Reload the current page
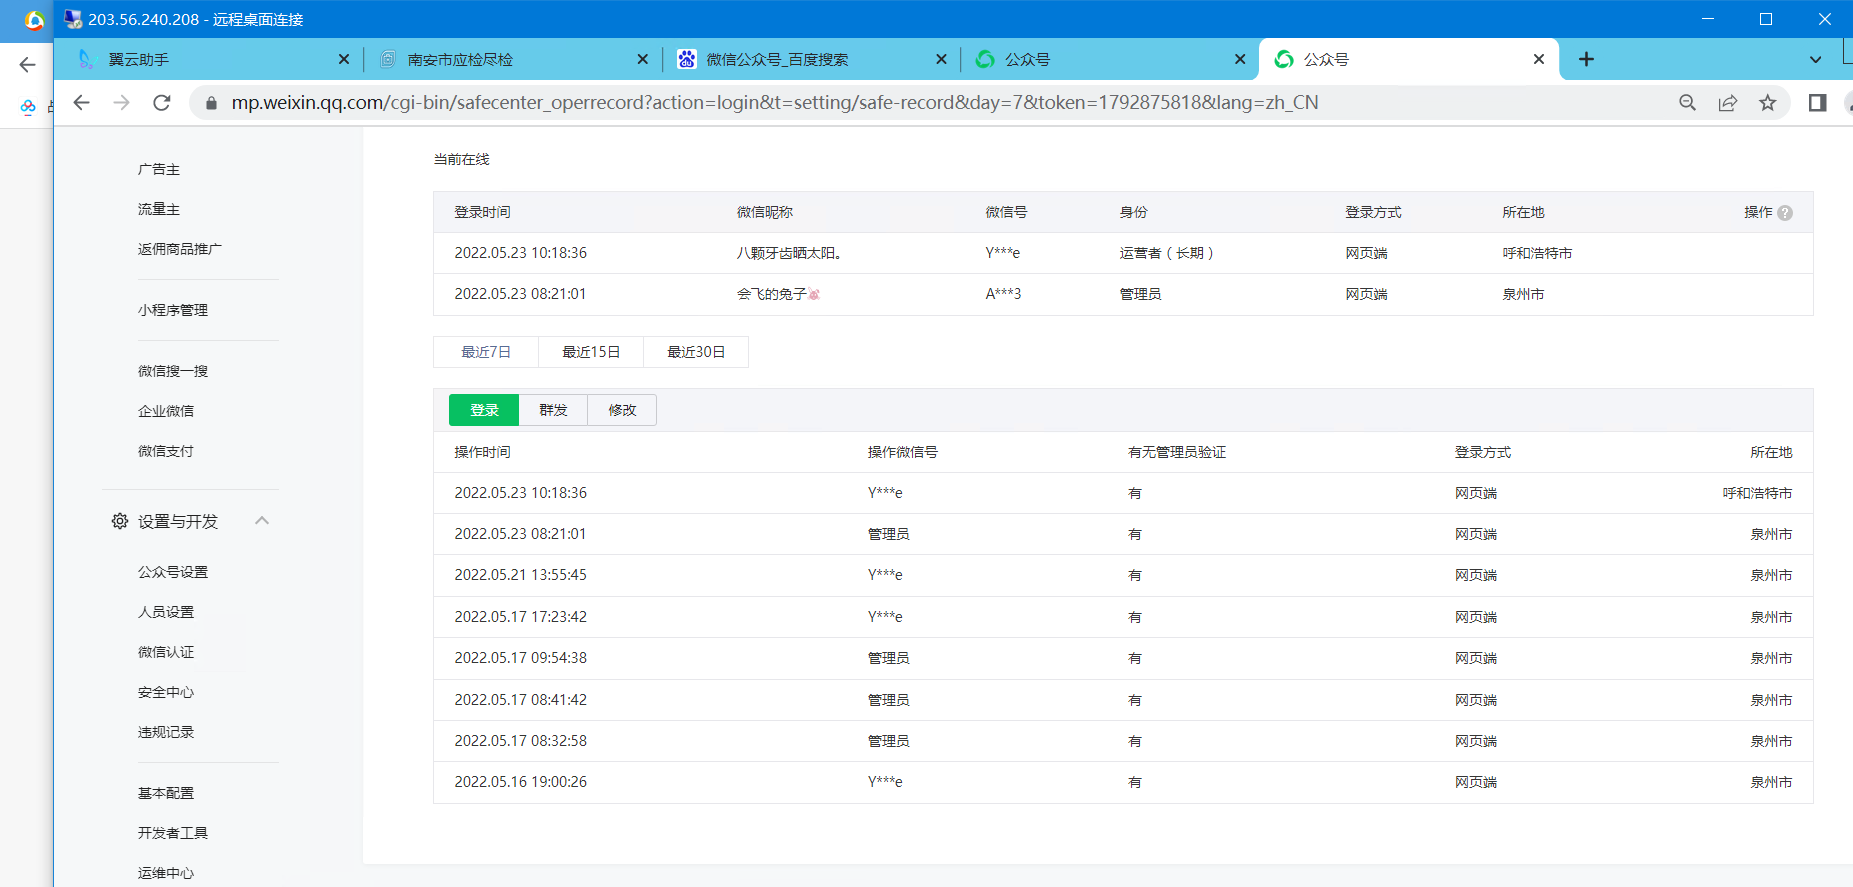 coord(162,102)
